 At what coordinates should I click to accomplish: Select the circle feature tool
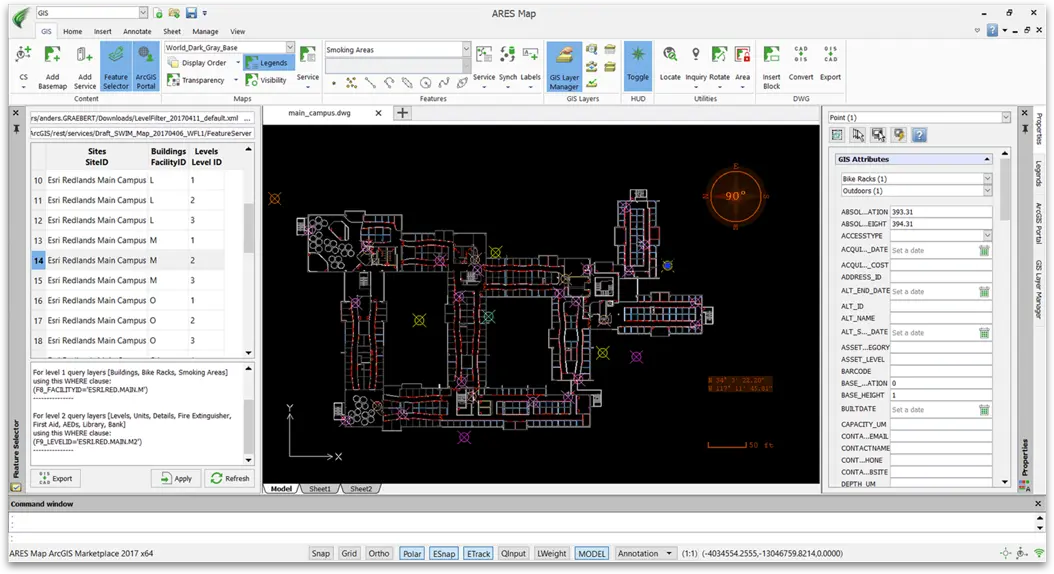(x=425, y=83)
